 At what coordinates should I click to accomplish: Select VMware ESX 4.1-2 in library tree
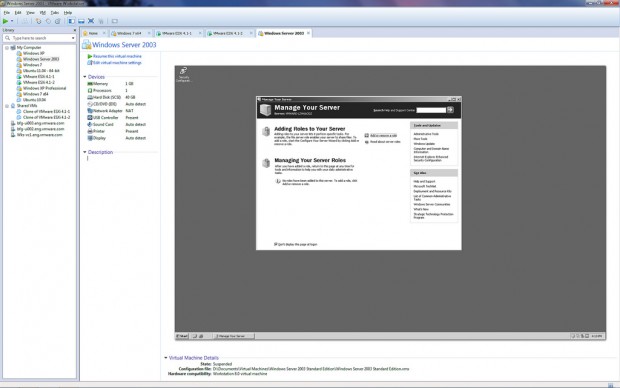pyautogui.click(x=38, y=82)
